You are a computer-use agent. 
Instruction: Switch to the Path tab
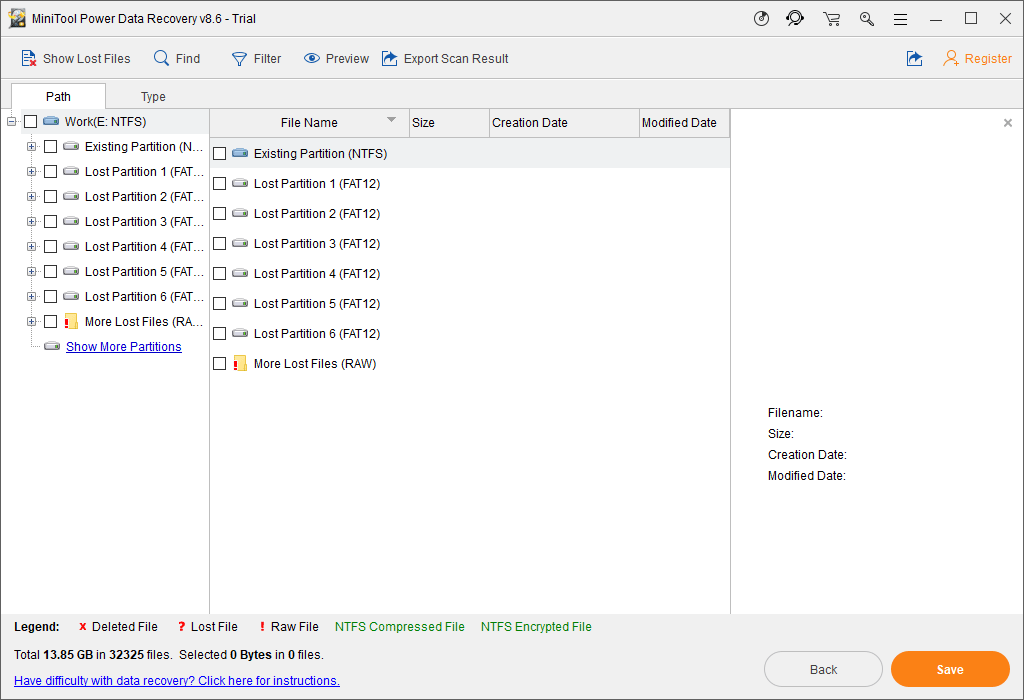[x=58, y=97]
